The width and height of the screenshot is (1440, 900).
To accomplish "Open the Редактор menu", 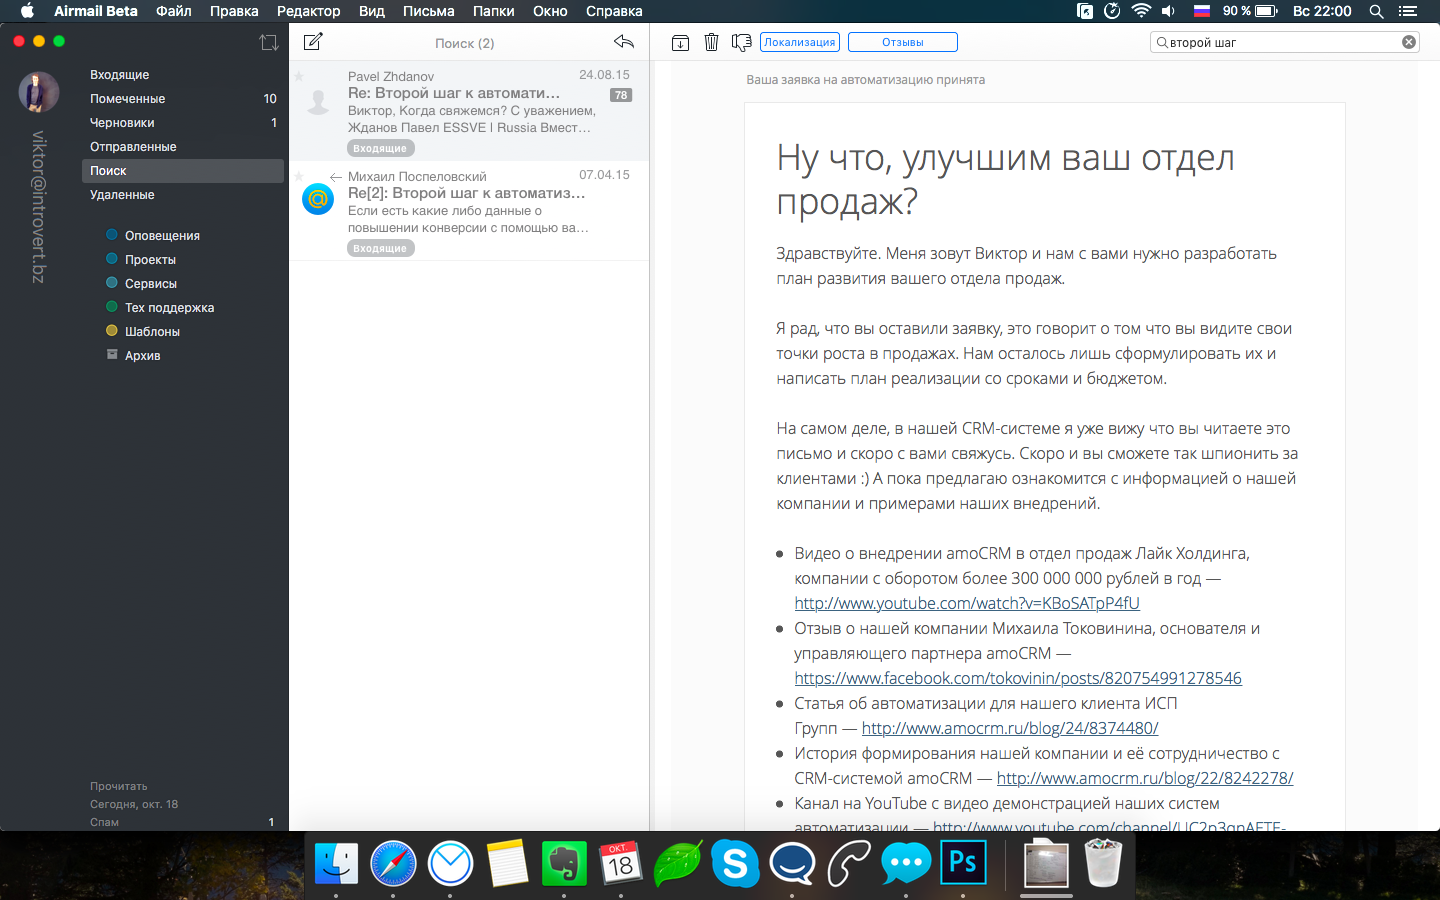I will 309,11.
